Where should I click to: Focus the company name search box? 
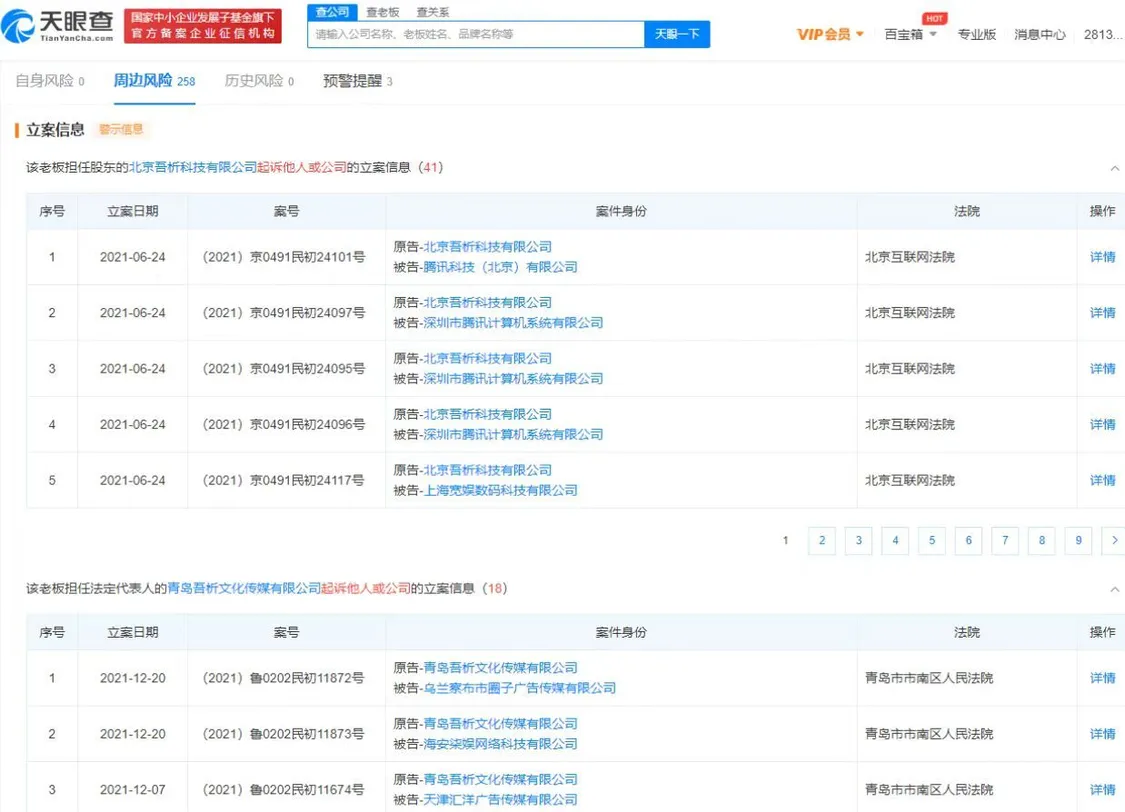point(476,34)
